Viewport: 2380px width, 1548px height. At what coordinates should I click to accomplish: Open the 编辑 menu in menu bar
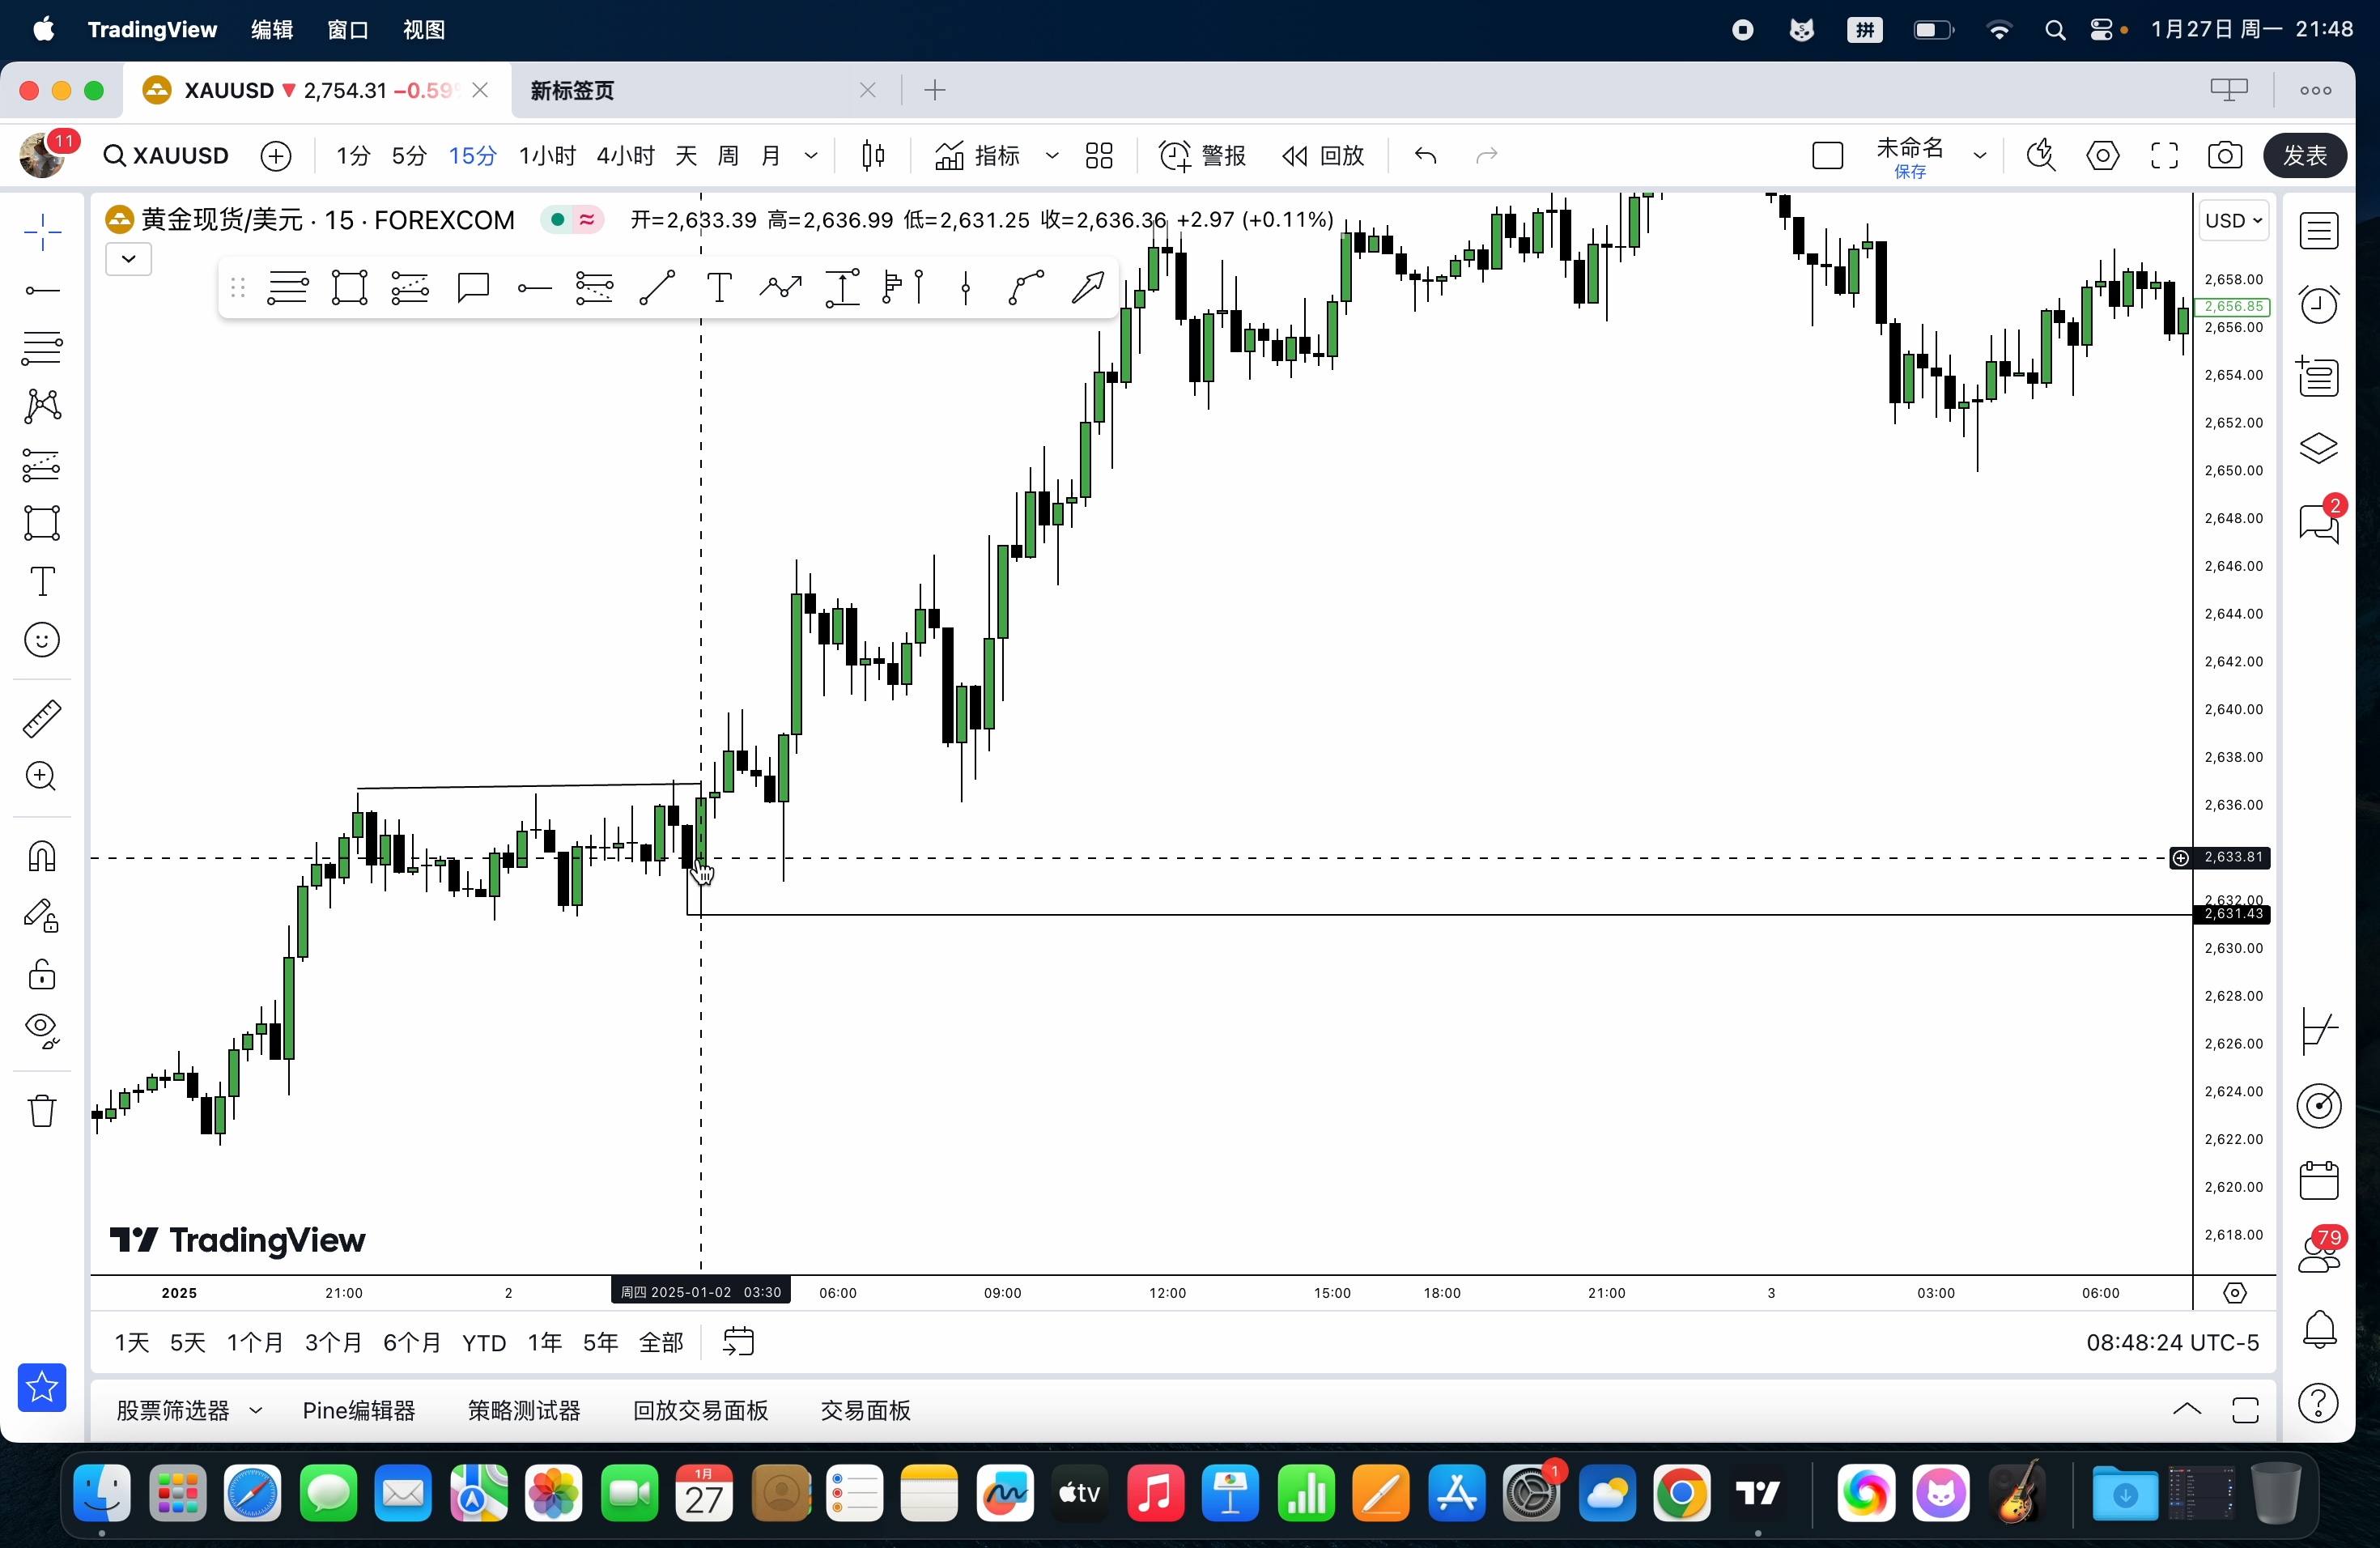(271, 30)
